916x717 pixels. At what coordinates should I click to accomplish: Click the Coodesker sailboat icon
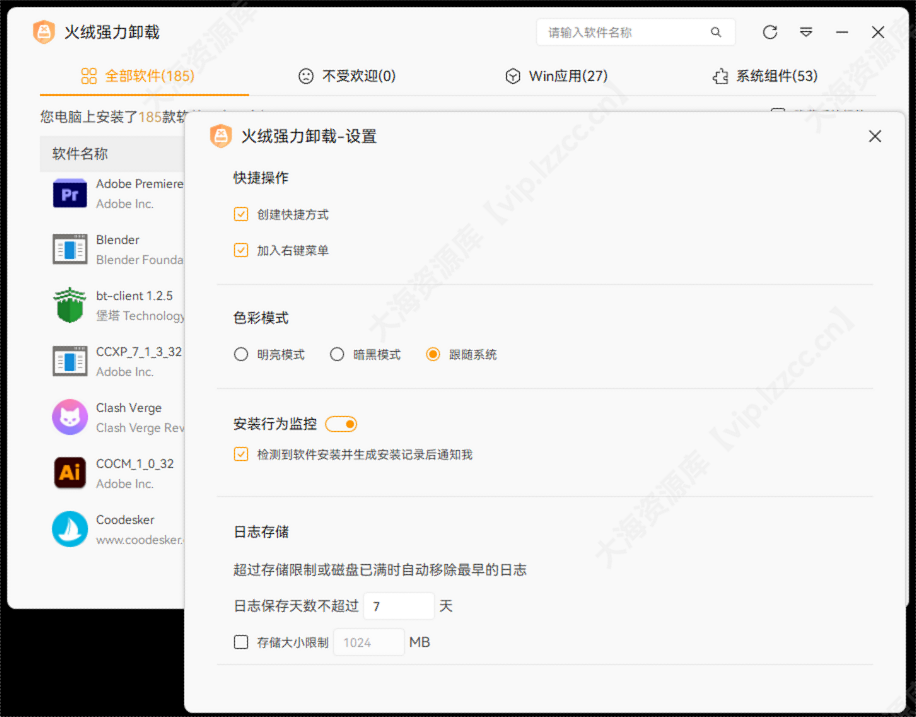tap(70, 529)
